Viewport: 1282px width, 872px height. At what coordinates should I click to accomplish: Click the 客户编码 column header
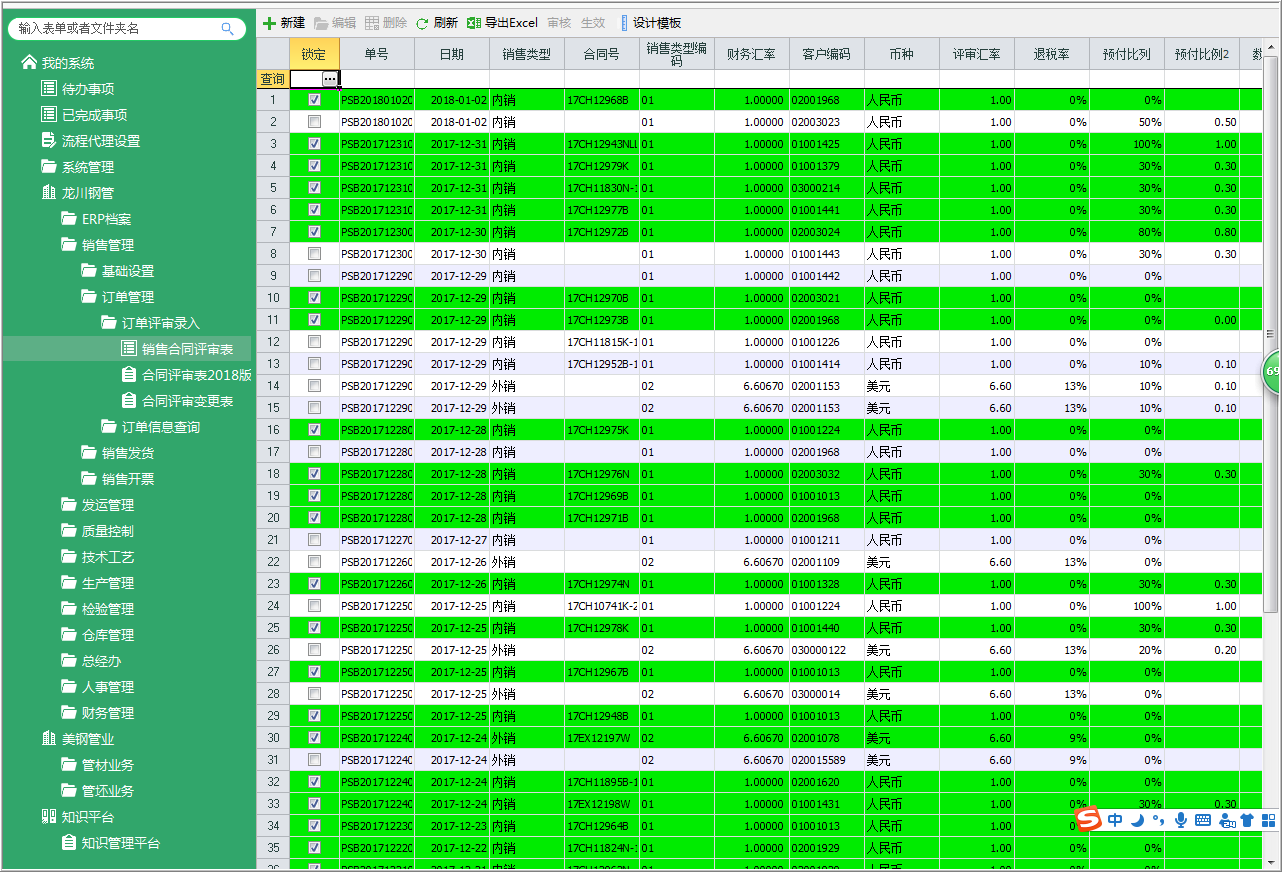coord(827,54)
